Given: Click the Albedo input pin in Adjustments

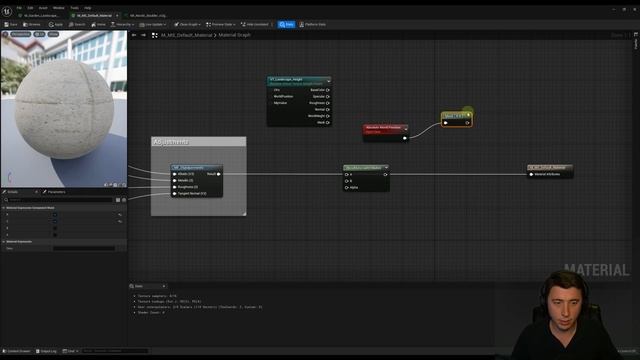Looking at the screenshot, I should coord(174,174).
